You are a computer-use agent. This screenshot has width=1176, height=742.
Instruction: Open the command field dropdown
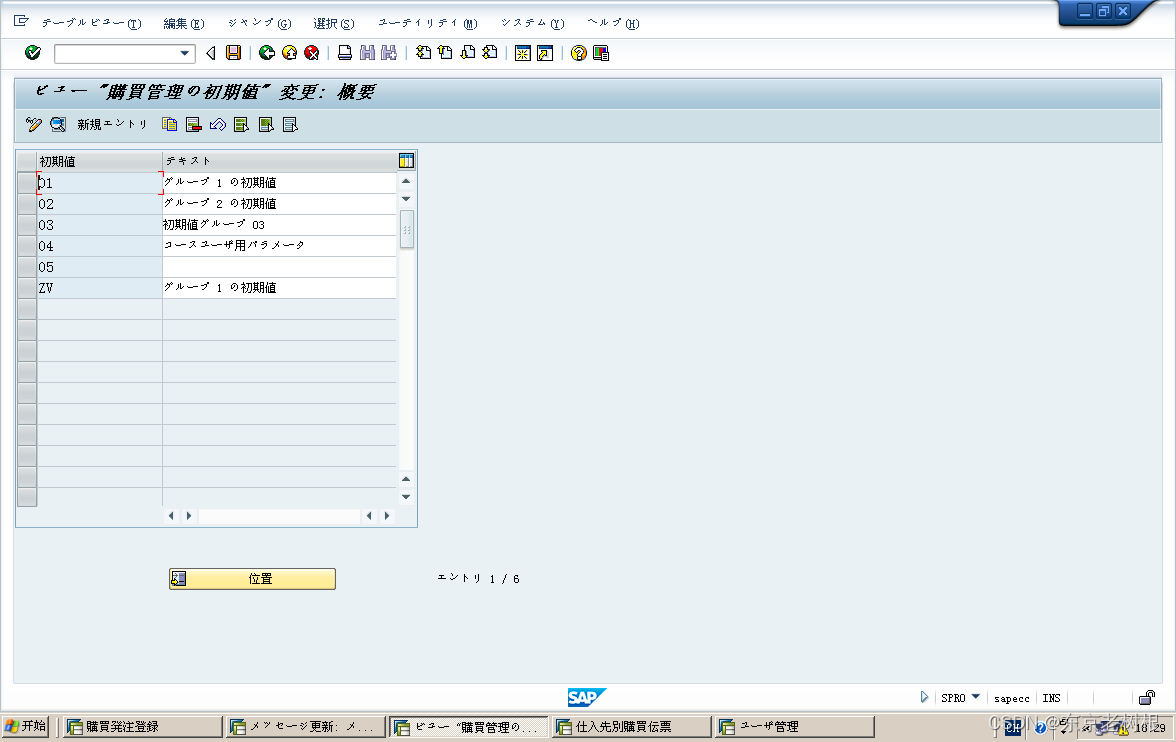tap(184, 52)
